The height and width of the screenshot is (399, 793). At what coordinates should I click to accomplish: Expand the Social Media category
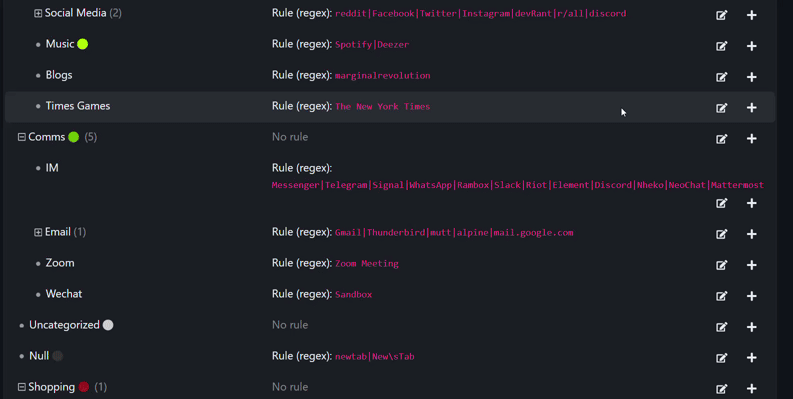(x=38, y=14)
